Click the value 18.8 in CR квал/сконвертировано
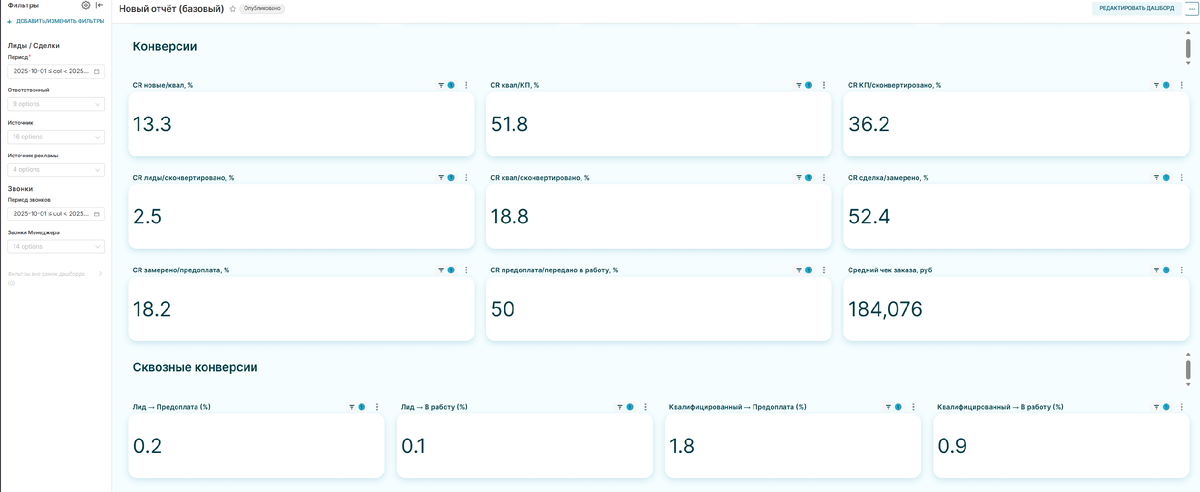 510,217
